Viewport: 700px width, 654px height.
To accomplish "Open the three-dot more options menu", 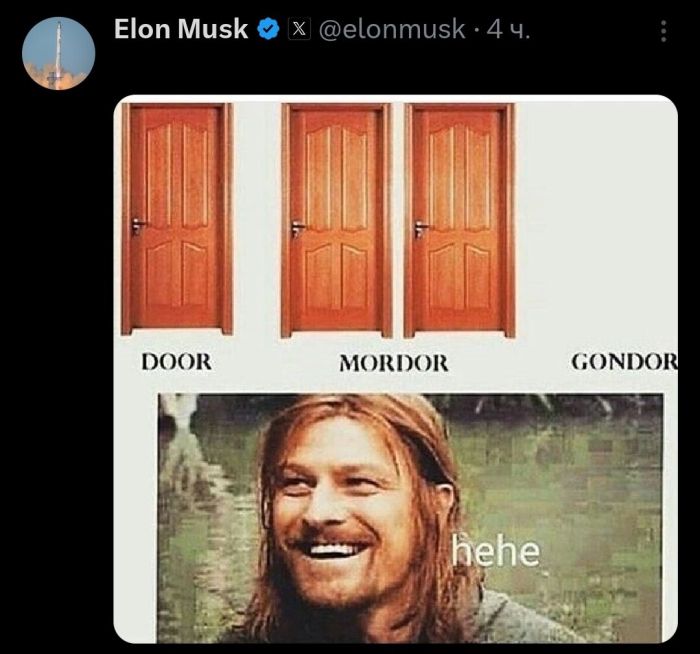I will 663,31.
